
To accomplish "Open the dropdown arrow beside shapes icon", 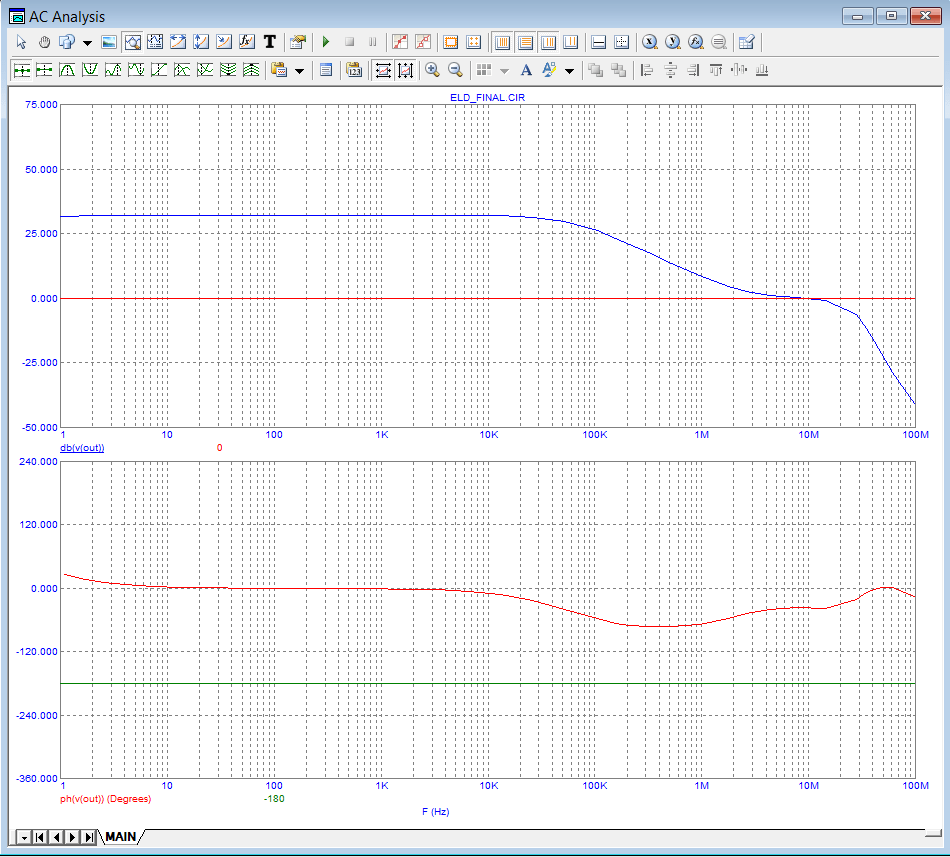I will (x=87, y=42).
